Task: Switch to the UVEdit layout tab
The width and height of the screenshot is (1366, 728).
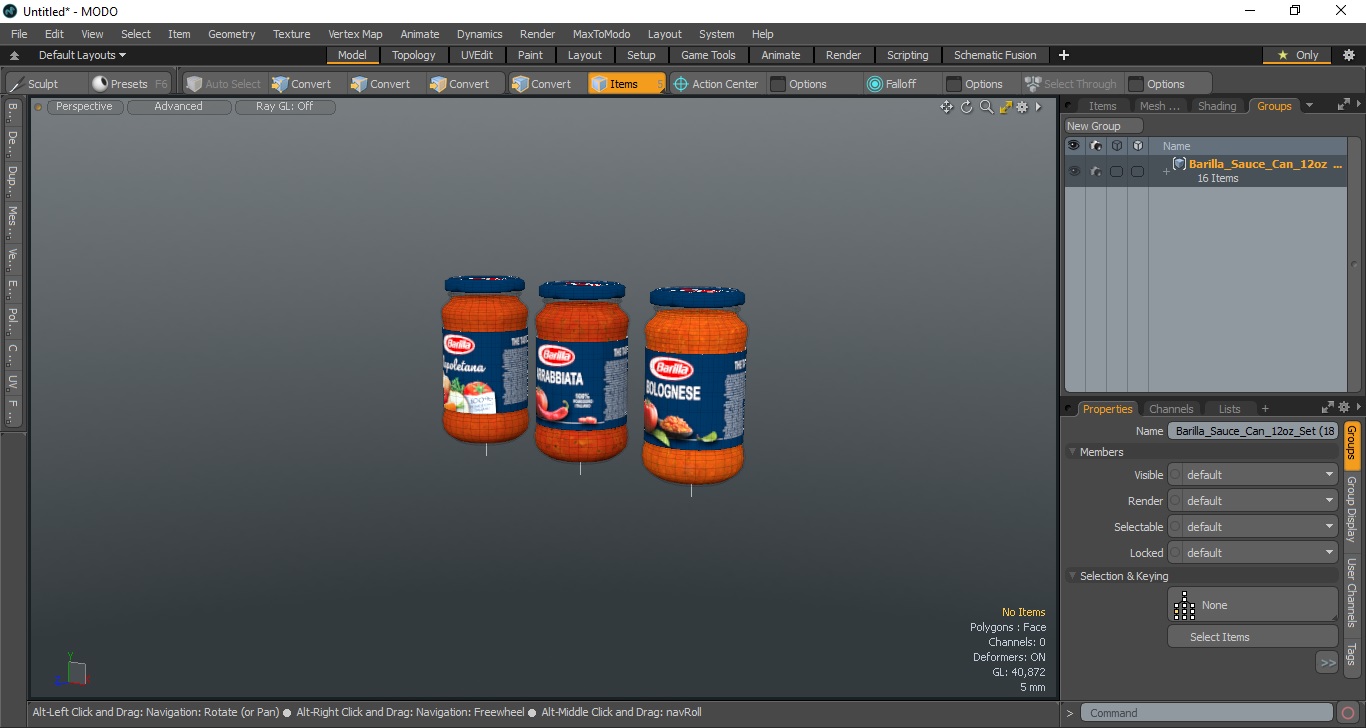Action: [x=477, y=55]
